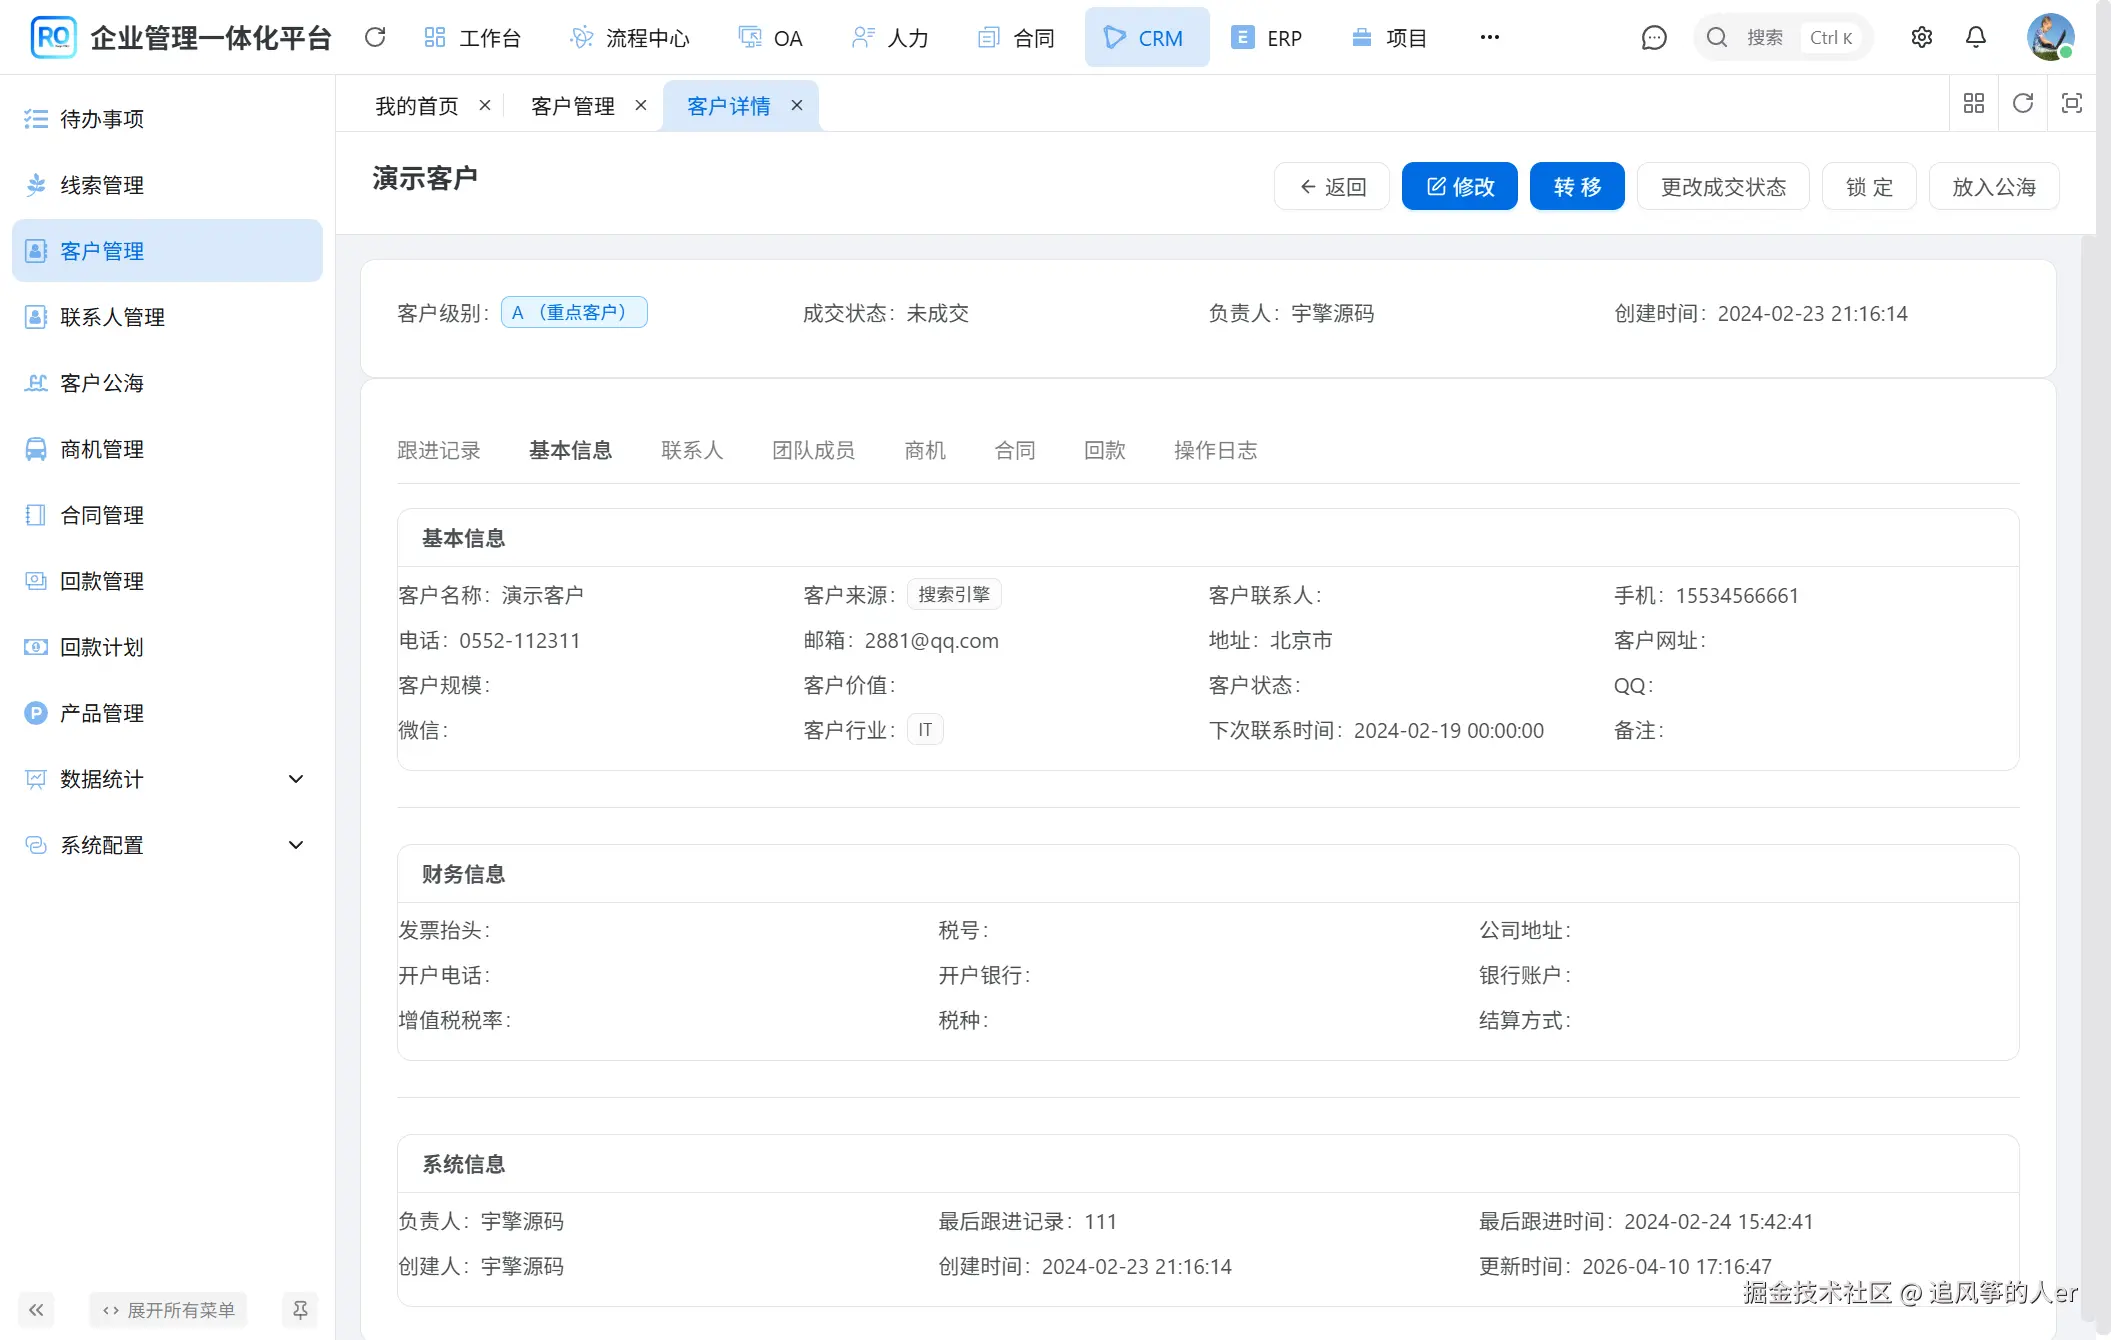2111x1340 pixels.
Task: Switch to the 流程中心 module
Action: (x=629, y=38)
